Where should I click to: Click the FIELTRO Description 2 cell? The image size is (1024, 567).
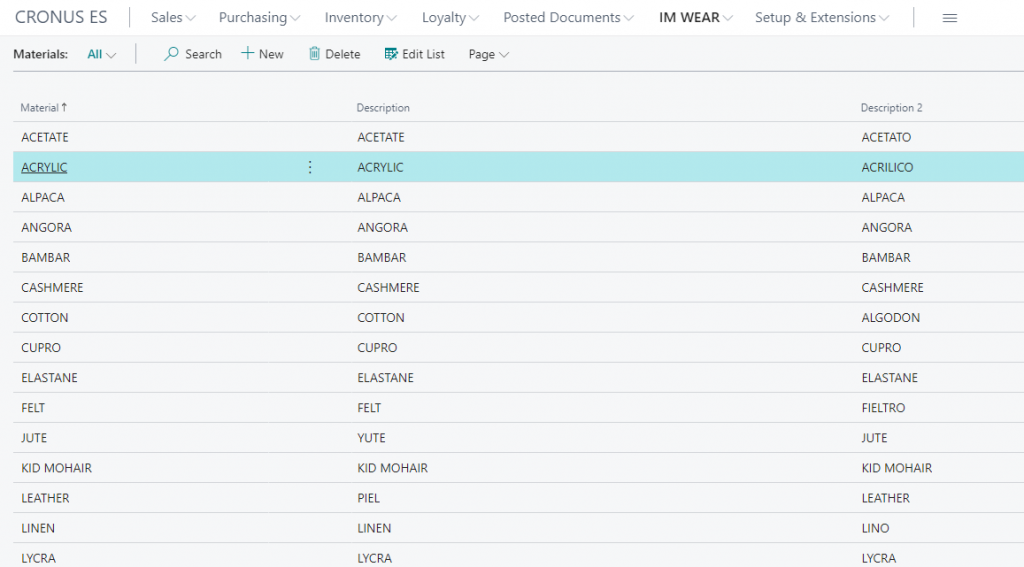click(883, 408)
